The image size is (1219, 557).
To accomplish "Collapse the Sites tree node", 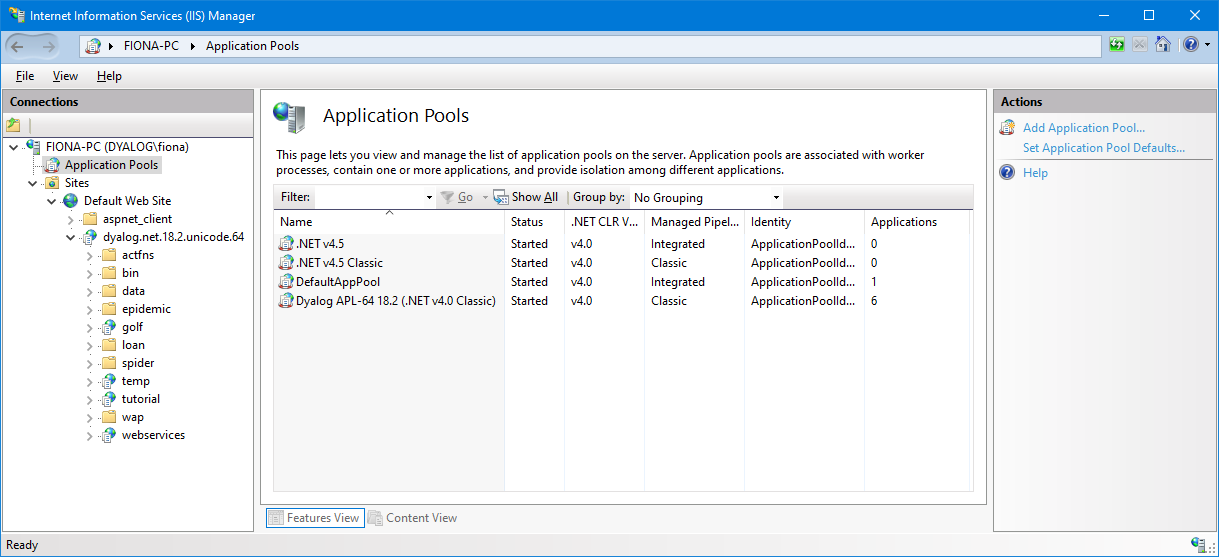I will click(33, 183).
